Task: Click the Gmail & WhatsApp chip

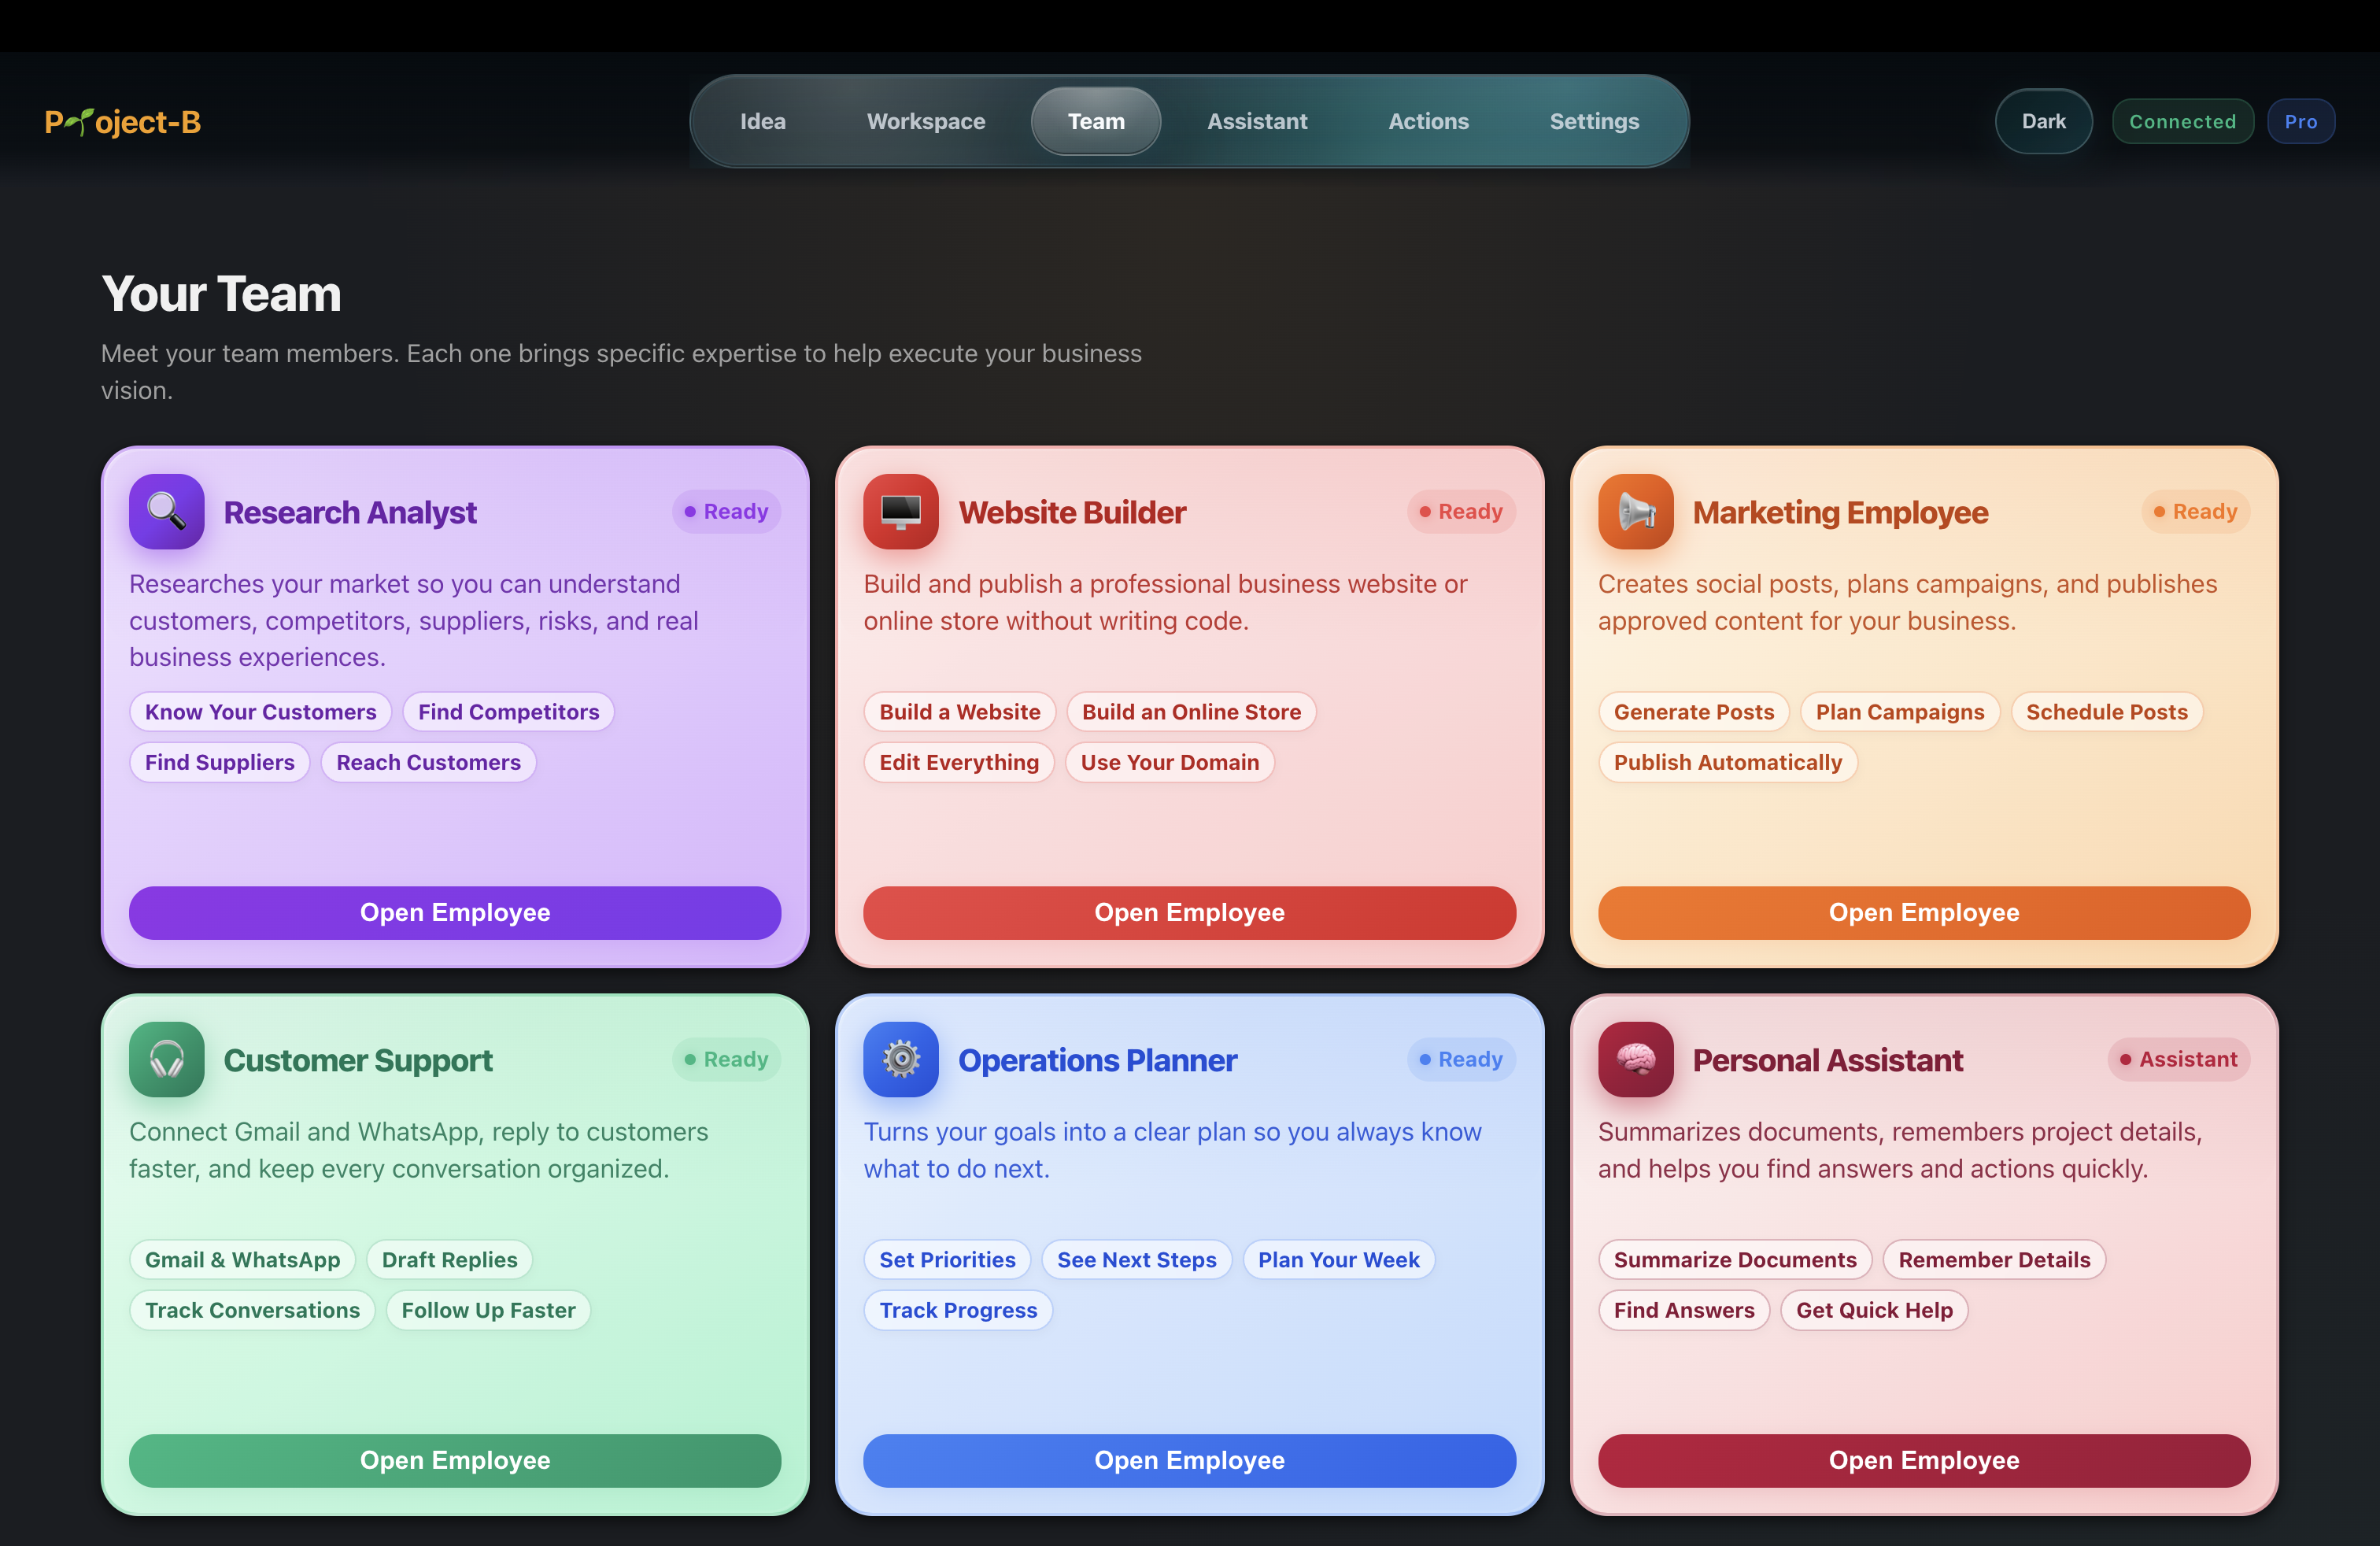Action: pyautogui.click(x=242, y=1259)
